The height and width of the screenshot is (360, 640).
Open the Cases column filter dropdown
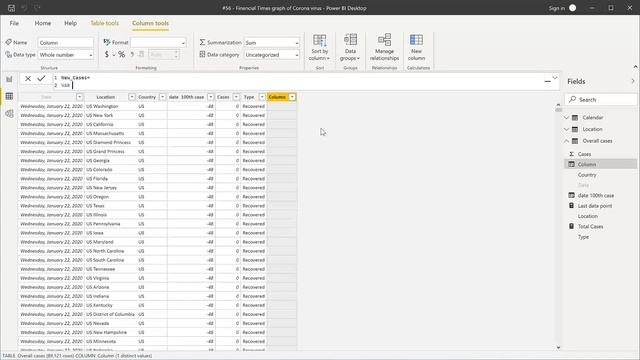click(x=236, y=97)
